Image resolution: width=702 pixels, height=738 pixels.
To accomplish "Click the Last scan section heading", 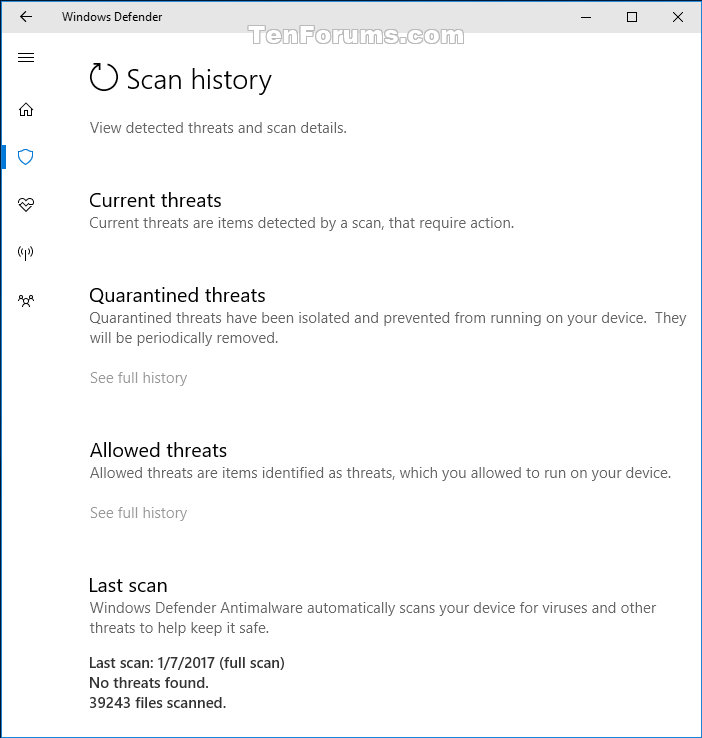I will pos(128,586).
